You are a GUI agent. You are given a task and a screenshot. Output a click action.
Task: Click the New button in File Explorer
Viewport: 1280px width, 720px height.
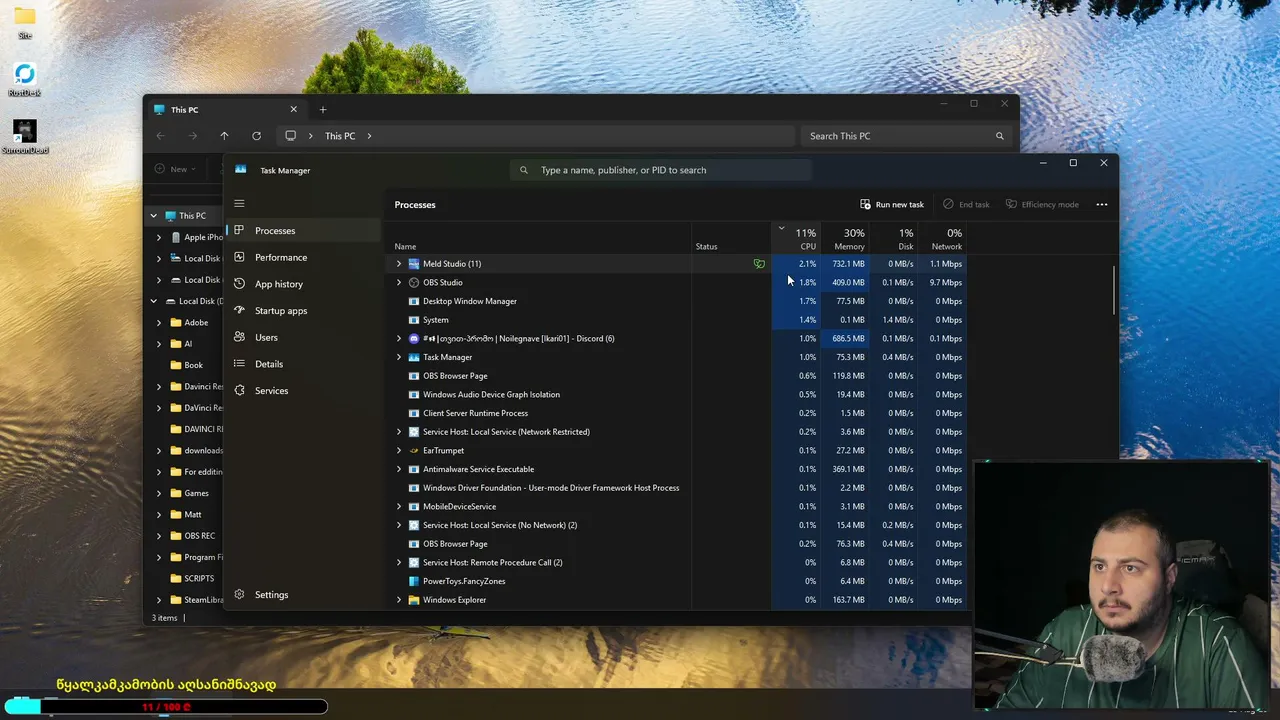[x=173, y=169]
